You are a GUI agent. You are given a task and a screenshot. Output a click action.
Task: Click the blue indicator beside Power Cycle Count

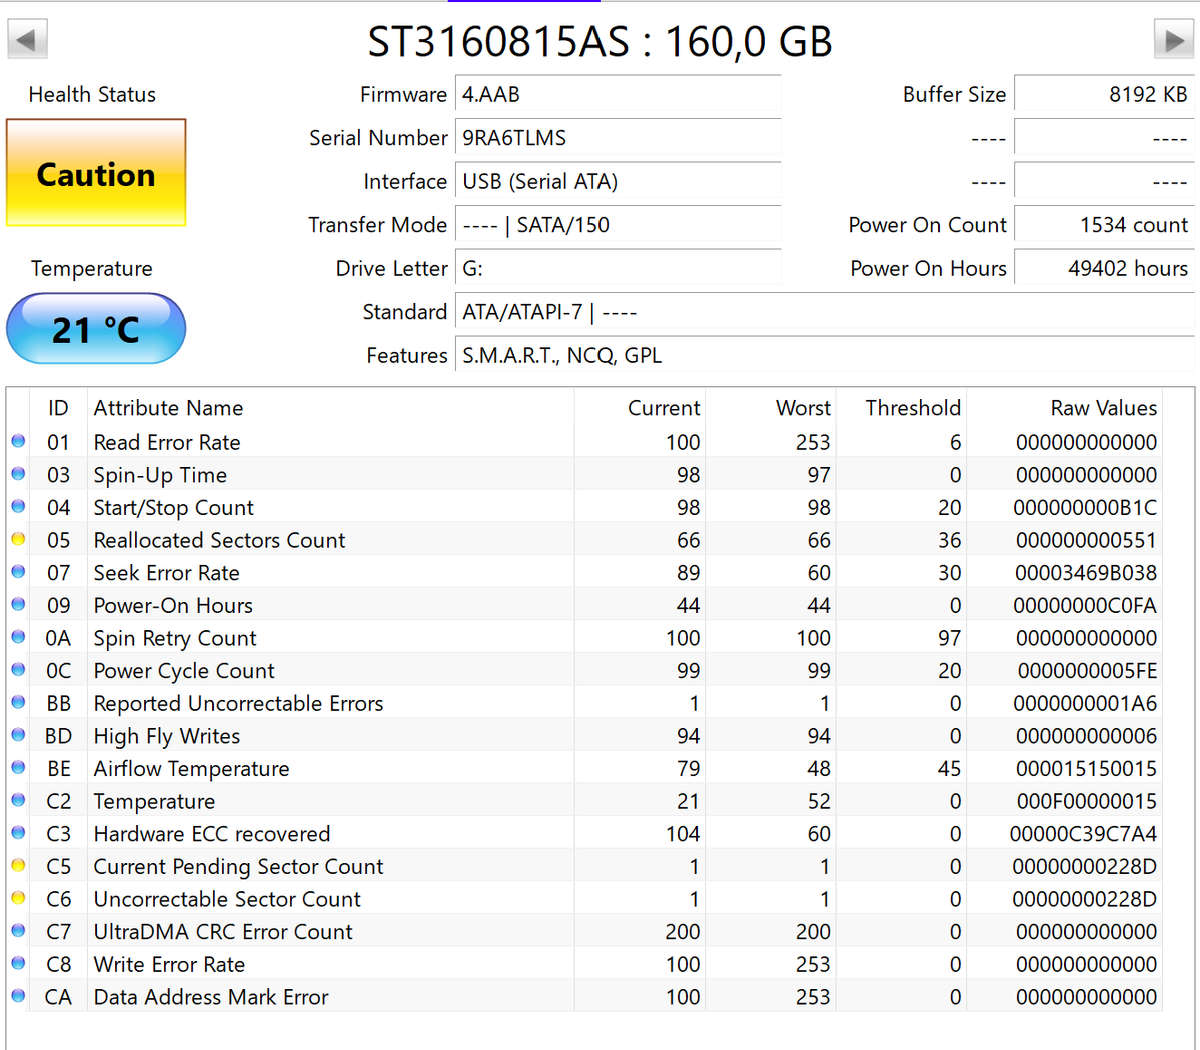tap(18, 670)
